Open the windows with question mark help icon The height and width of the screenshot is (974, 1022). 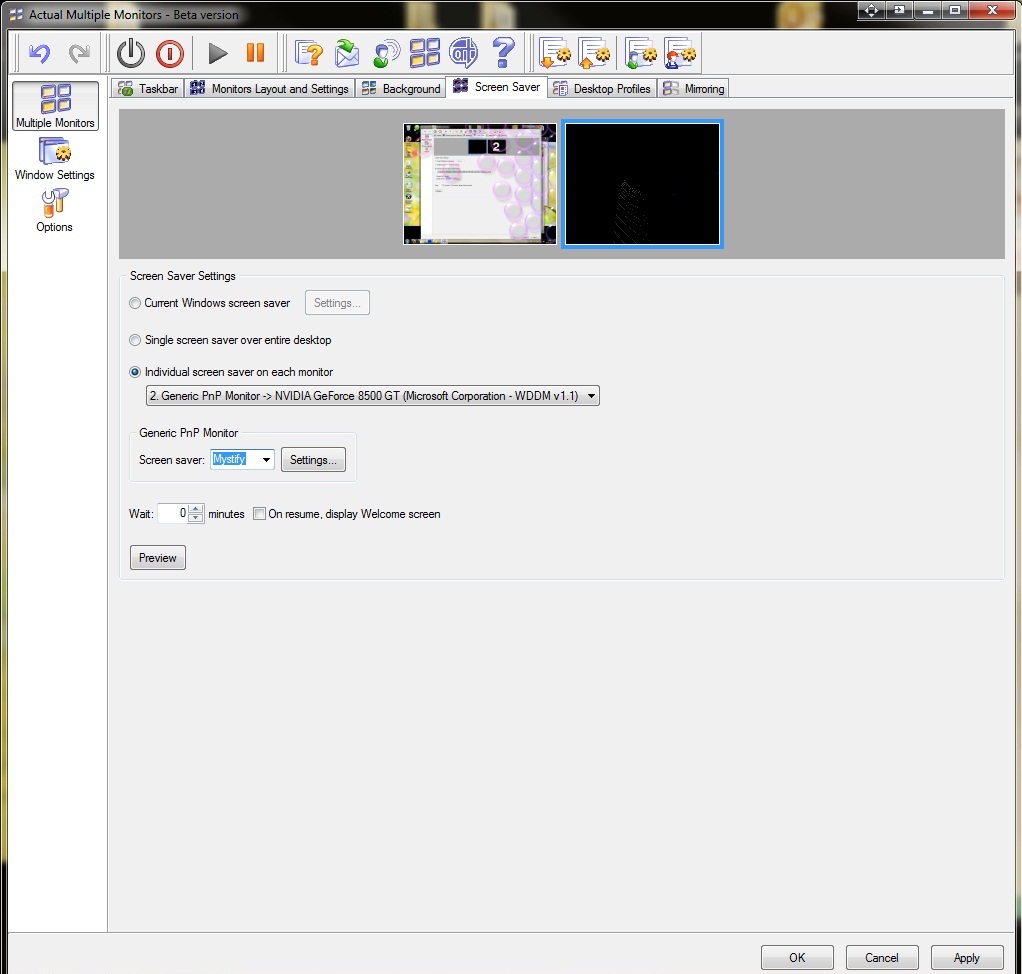point(308,53)
